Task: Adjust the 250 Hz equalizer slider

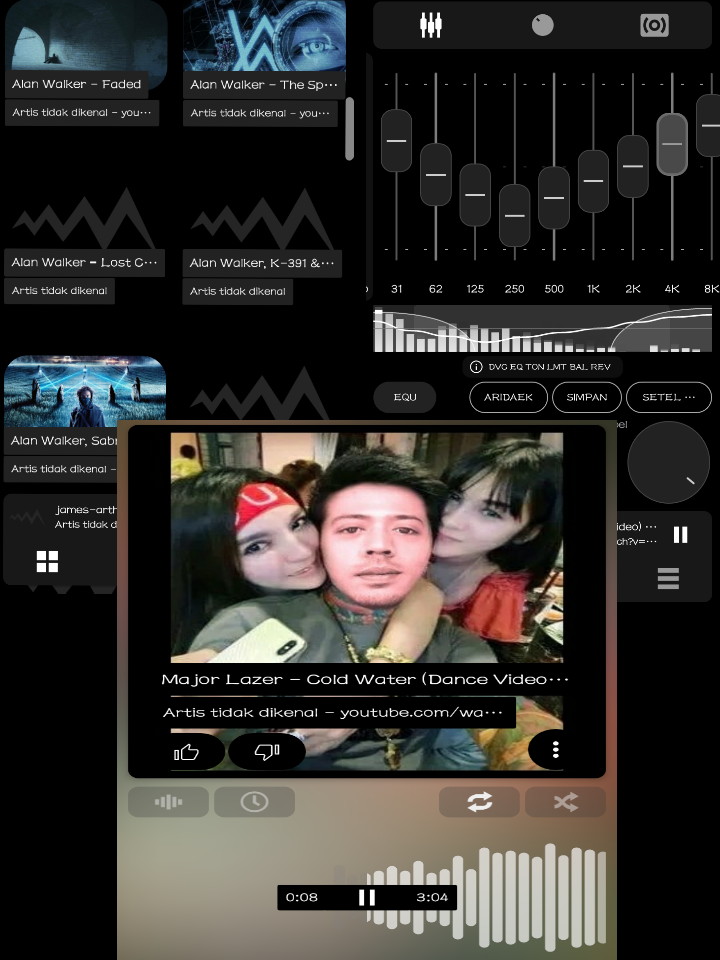Action: 514,216
